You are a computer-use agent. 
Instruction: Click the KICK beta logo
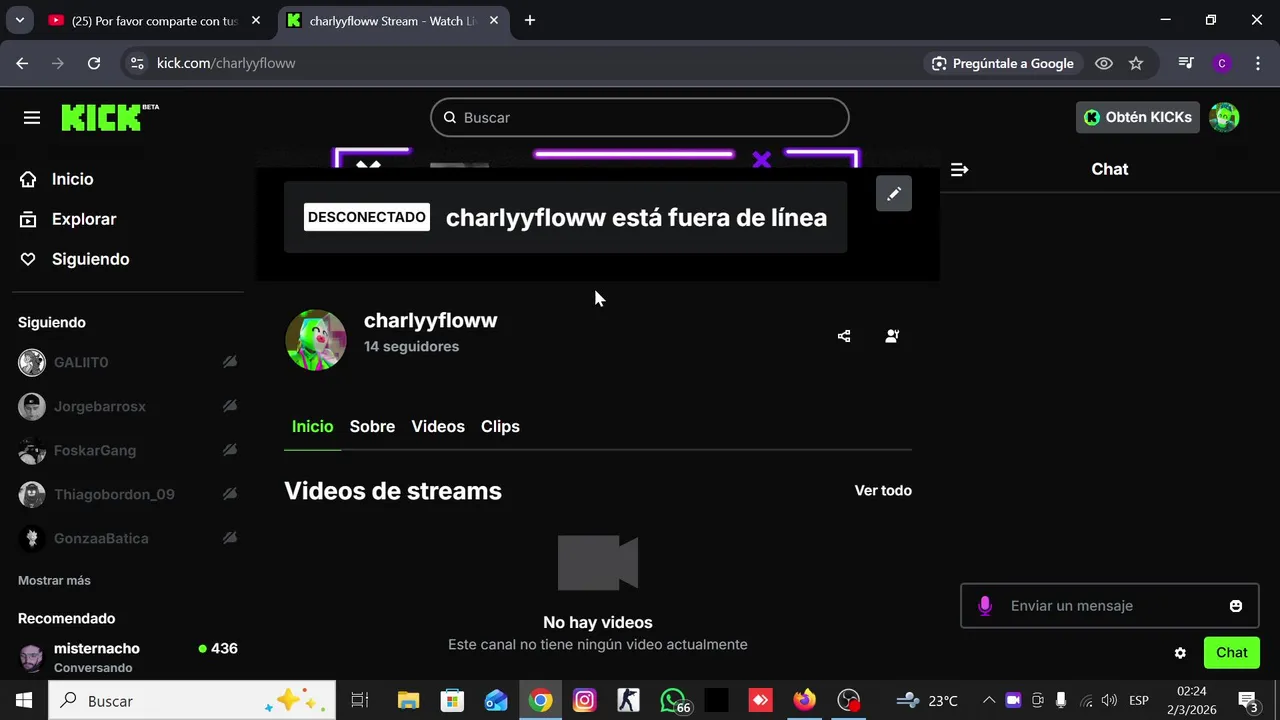coord(110,117)
